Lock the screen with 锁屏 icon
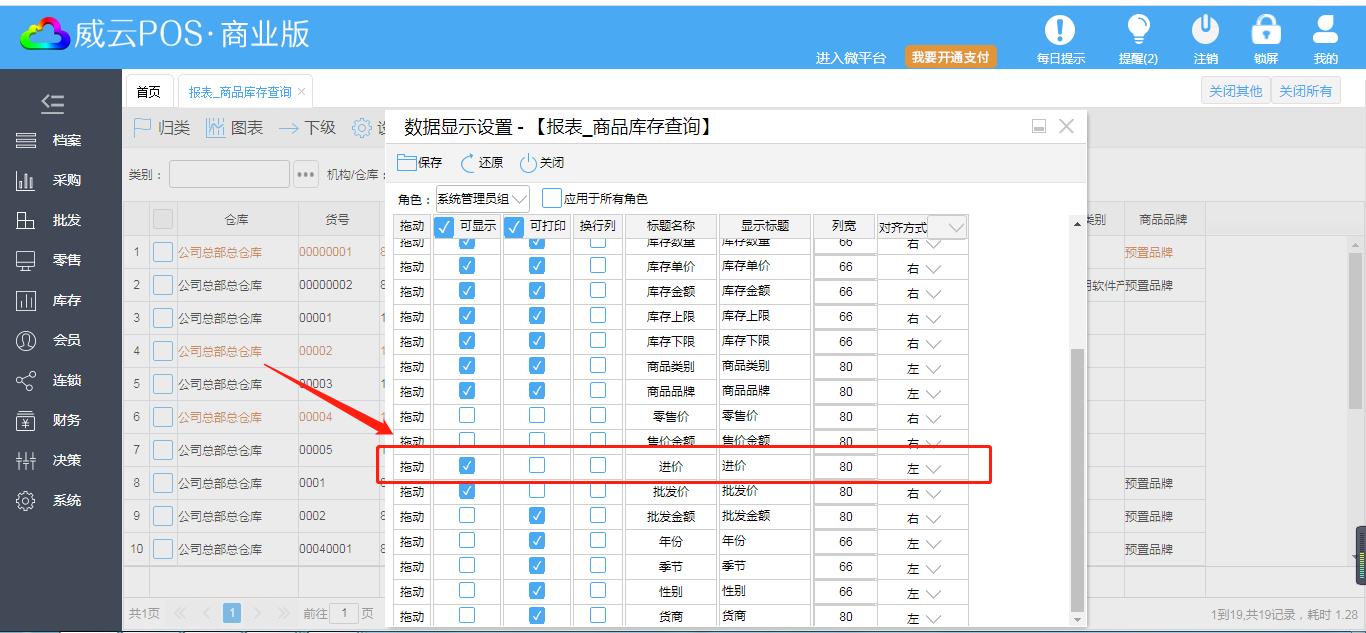Screen dimensions: 1366x633 1266,30
